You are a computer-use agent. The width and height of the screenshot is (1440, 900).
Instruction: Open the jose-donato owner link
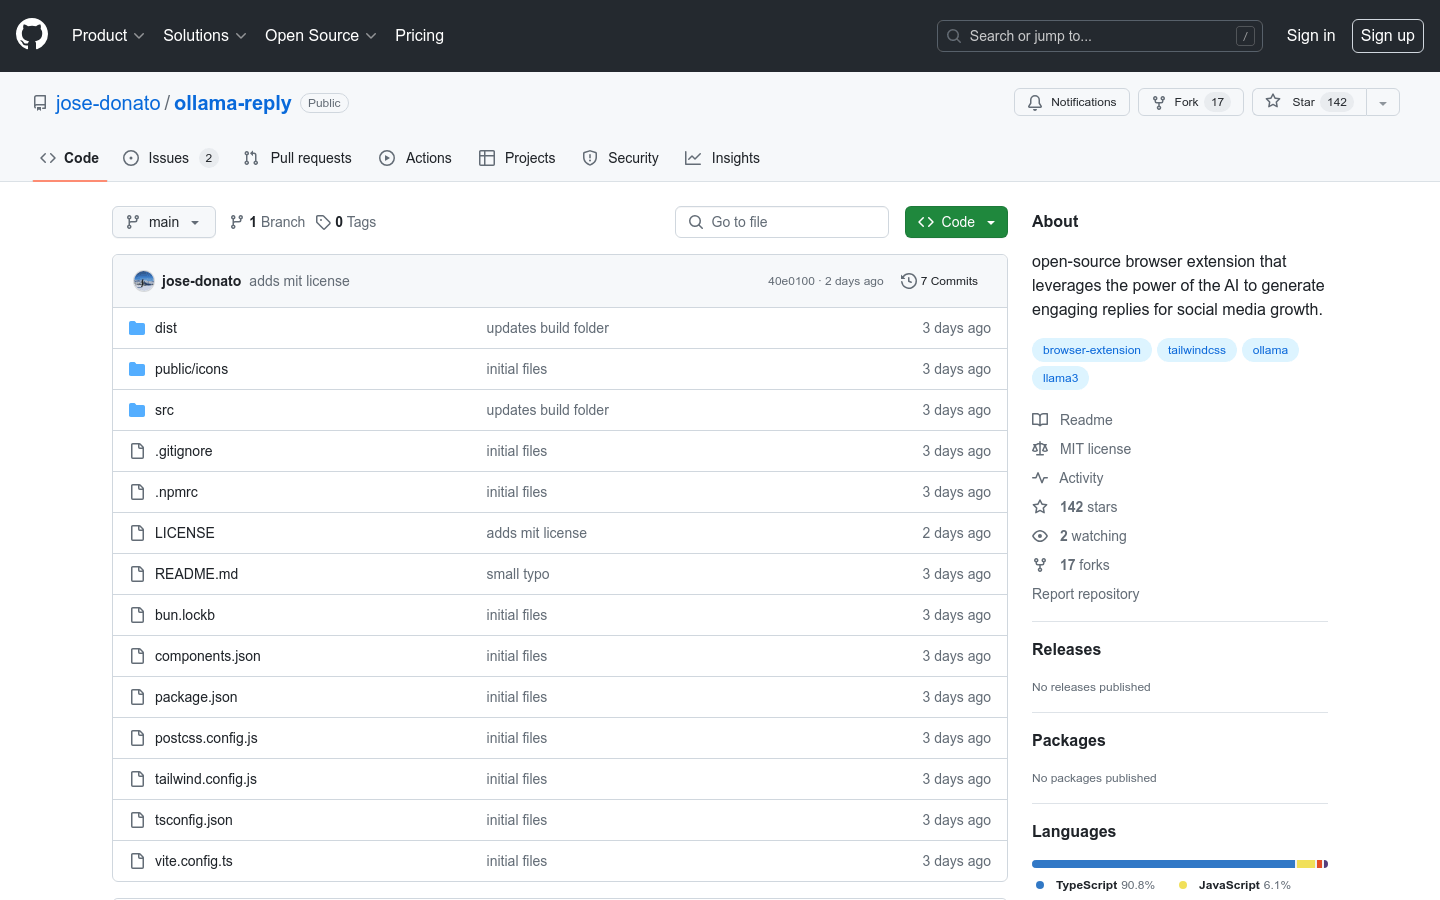(108, 103)
